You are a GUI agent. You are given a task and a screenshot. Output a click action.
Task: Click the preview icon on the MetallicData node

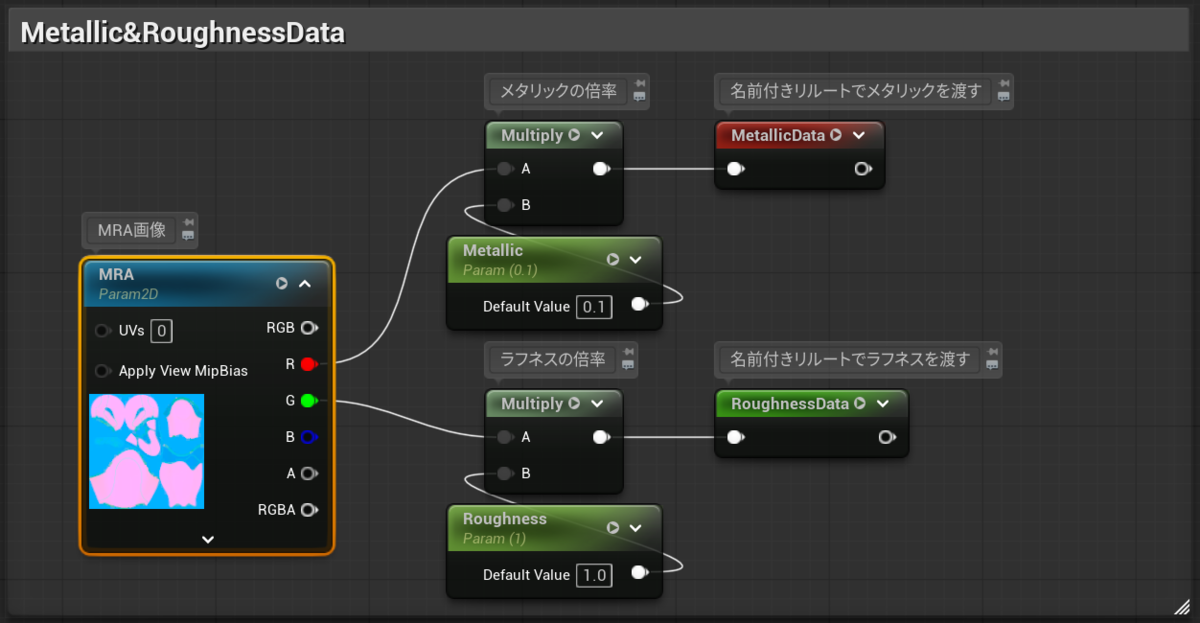(836, 135)
